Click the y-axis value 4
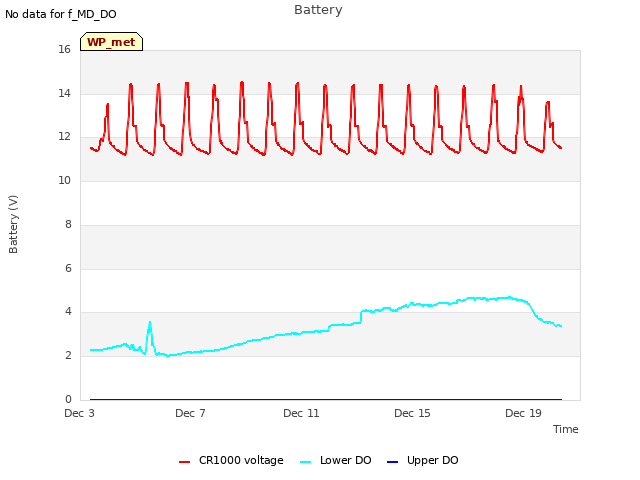 (68, 311)
